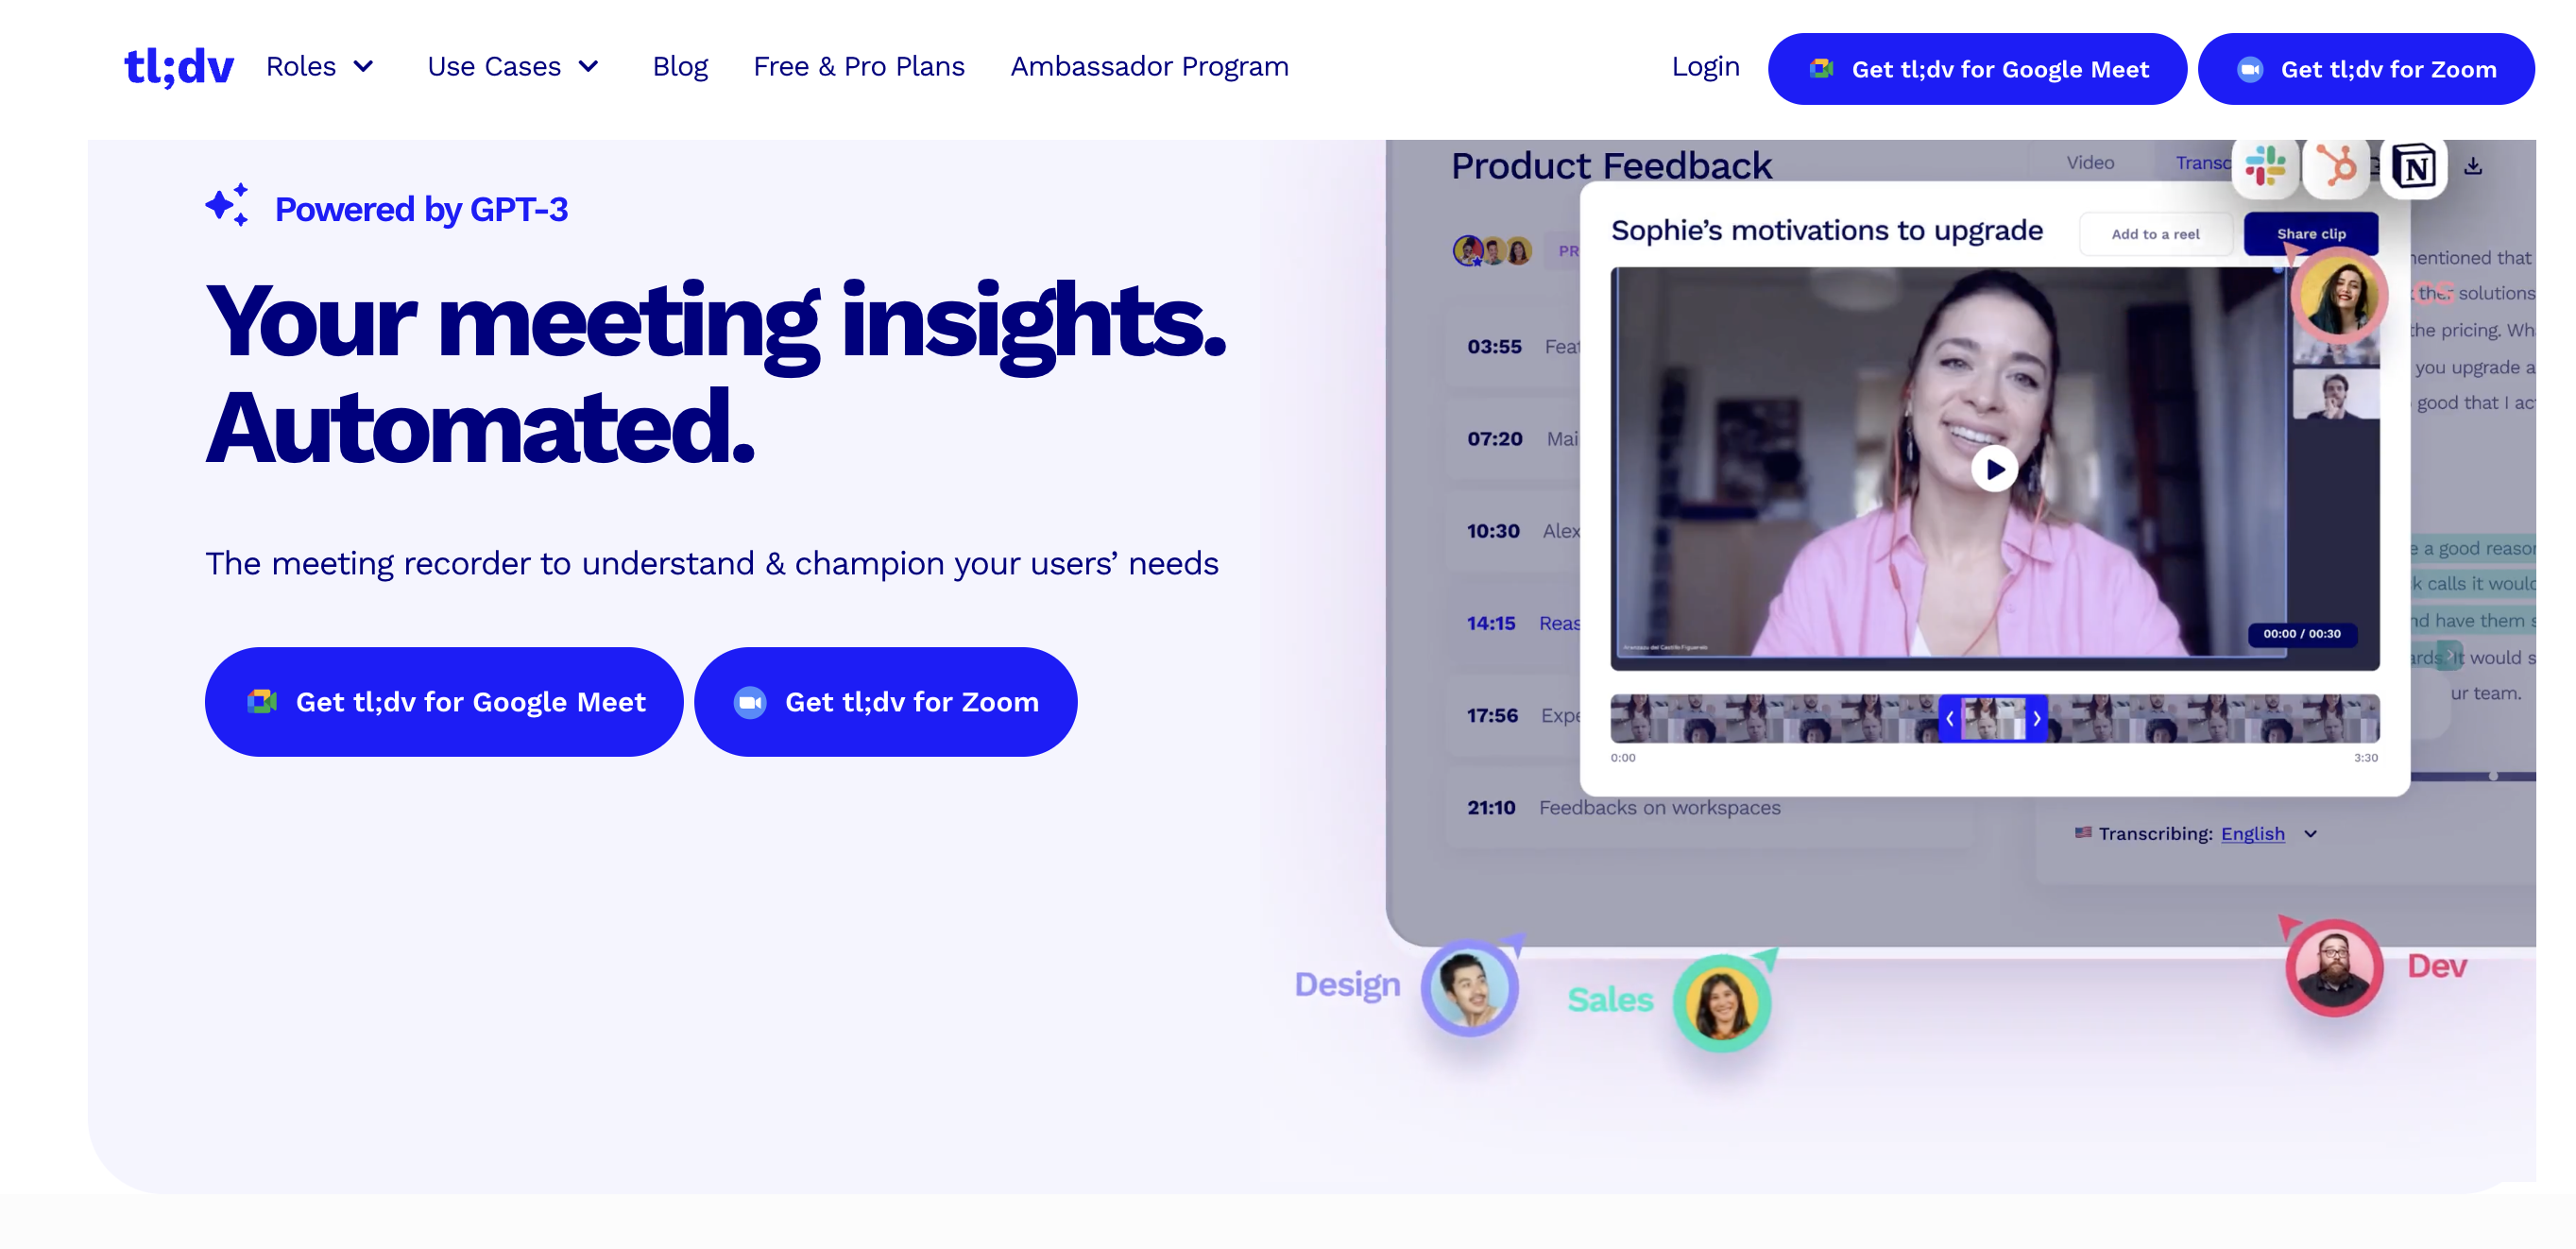Viewport: 2576px width, 1249px height.
Task: Click the download icon
Action: click(2473, 166)
